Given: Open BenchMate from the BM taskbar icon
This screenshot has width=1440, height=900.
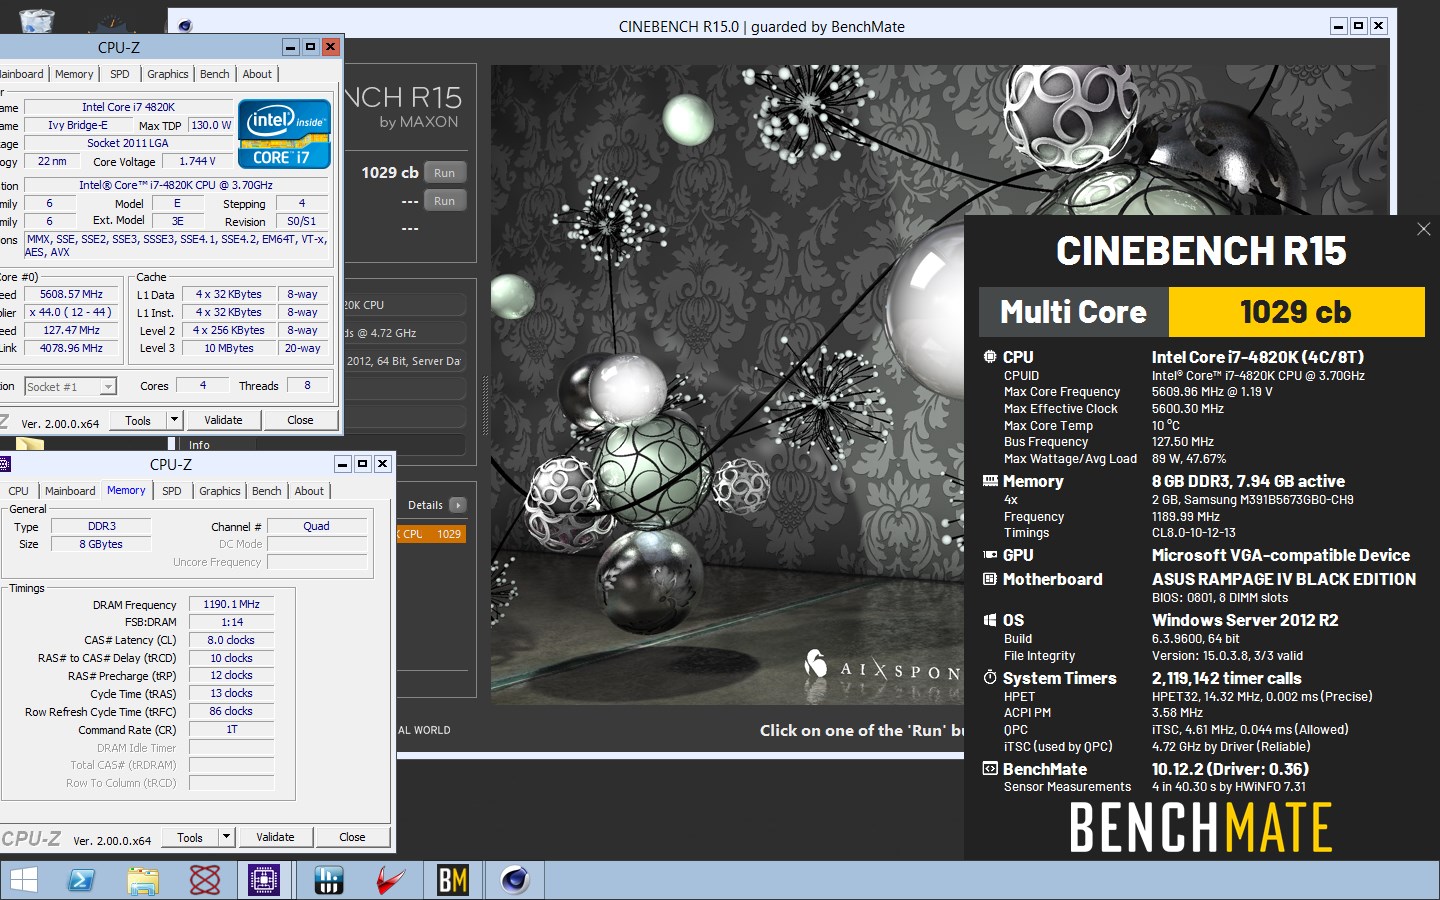Looking at the screenshot, I should 453,880.
